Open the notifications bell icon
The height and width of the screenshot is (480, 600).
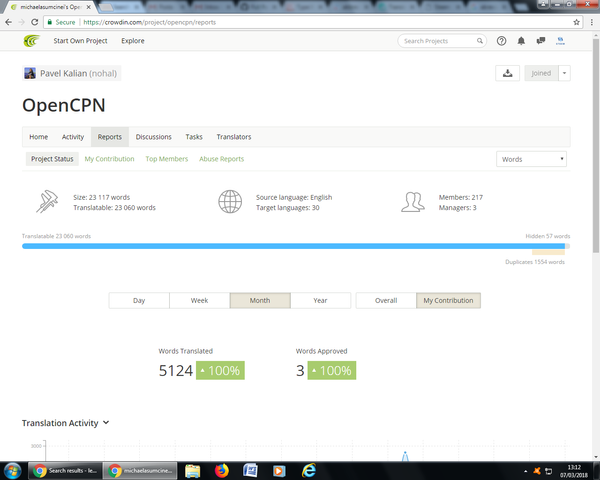[x=521, y=41]
